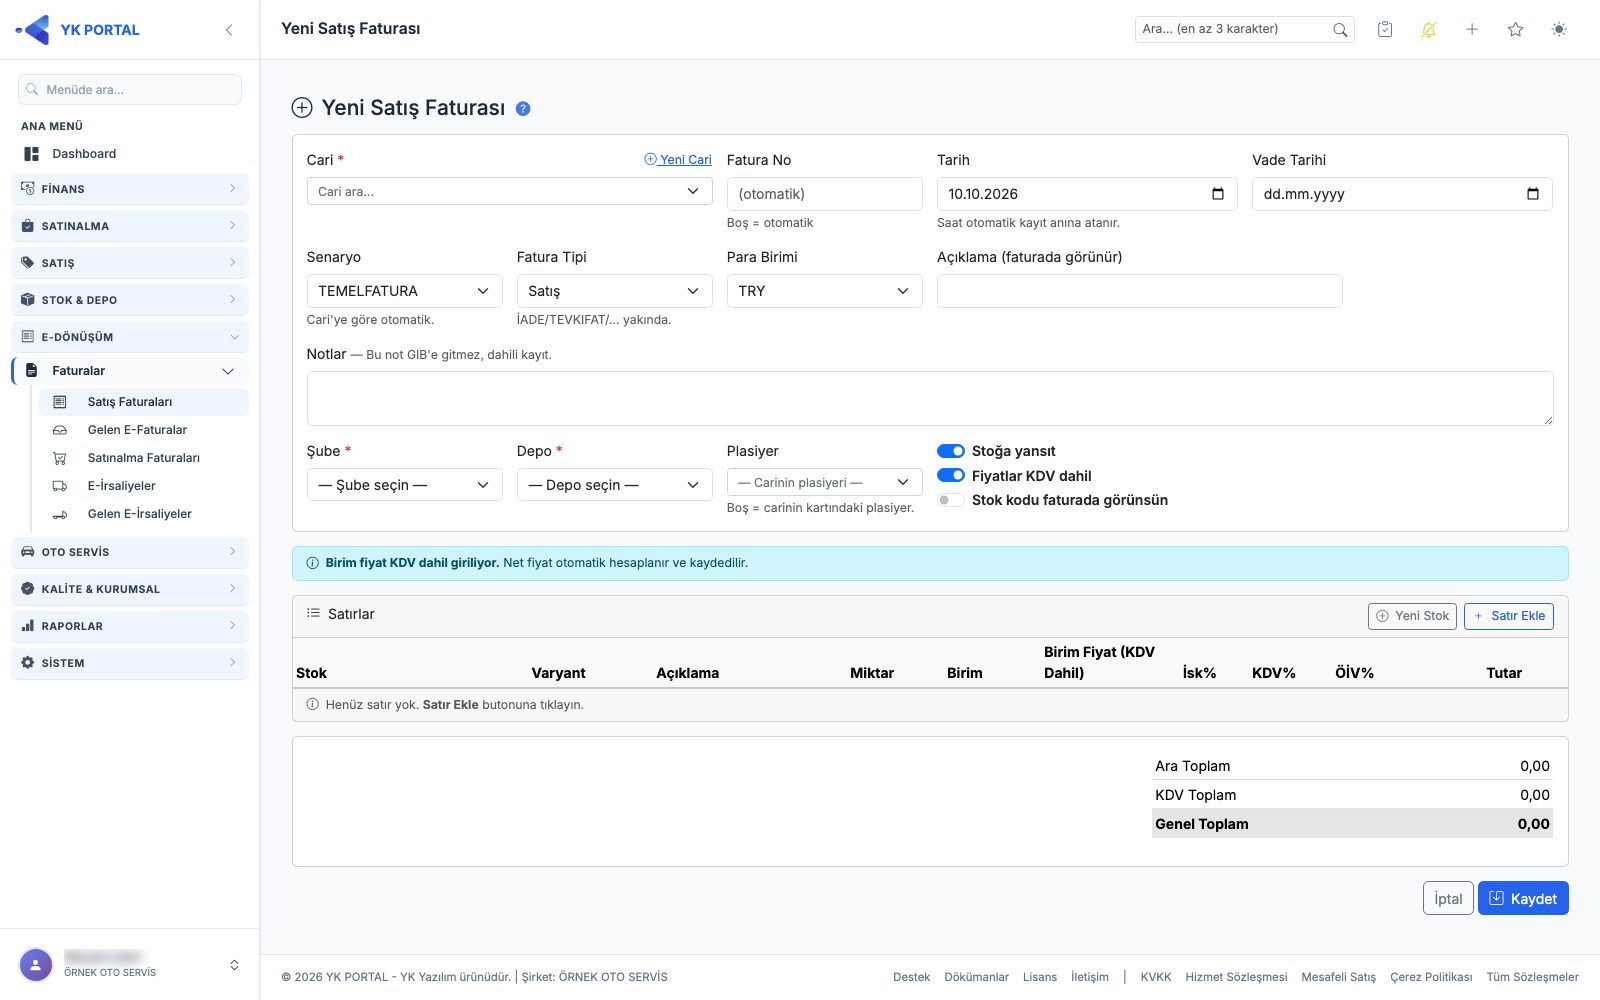Viewport: 1600px width, 1000px height.
Task: Open Gelen E-İrsaliyeler in sidebar
Action: pyautogui.click(x=143, y=514)
